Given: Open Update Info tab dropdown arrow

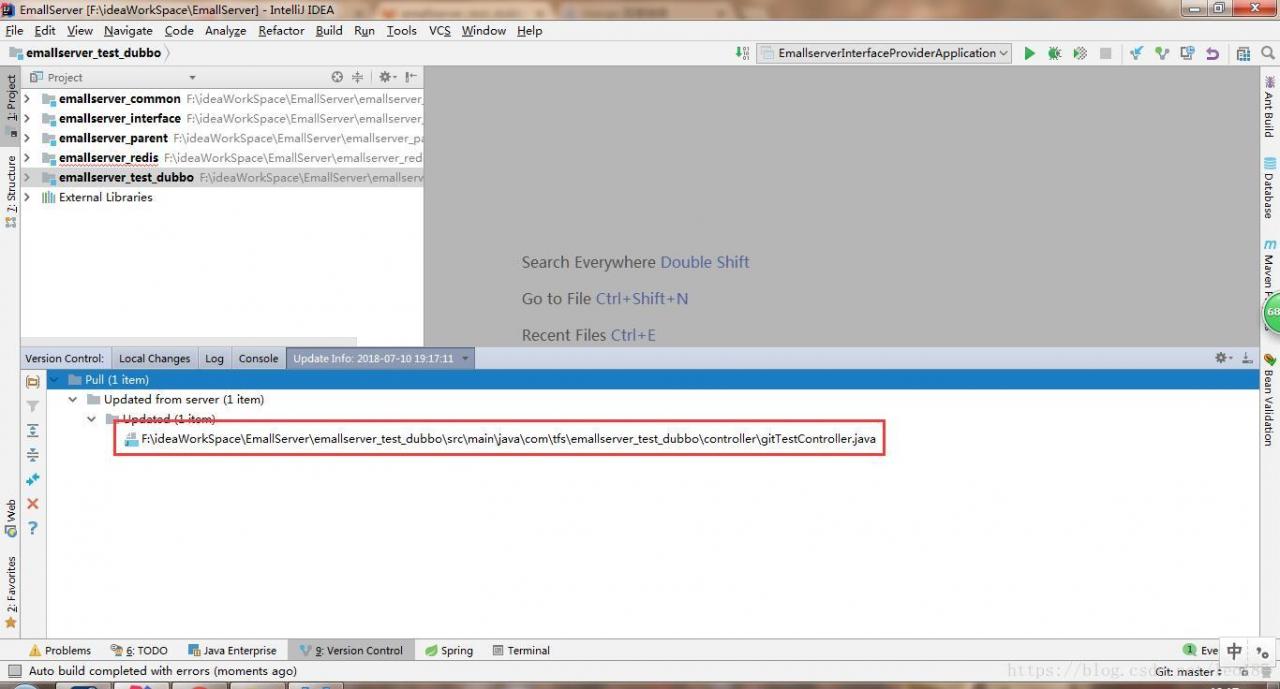Looking at the screenshot, I should point(465,358).
